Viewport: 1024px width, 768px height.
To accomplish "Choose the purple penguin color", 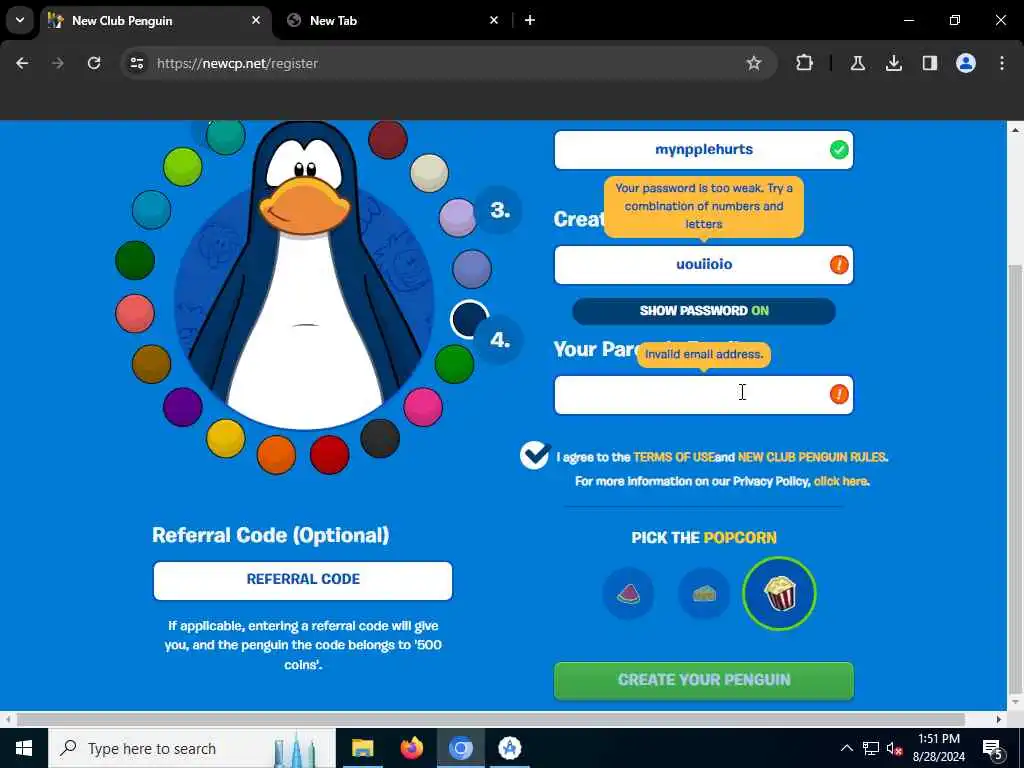I will pyautogui.click(x=183, y=407).
